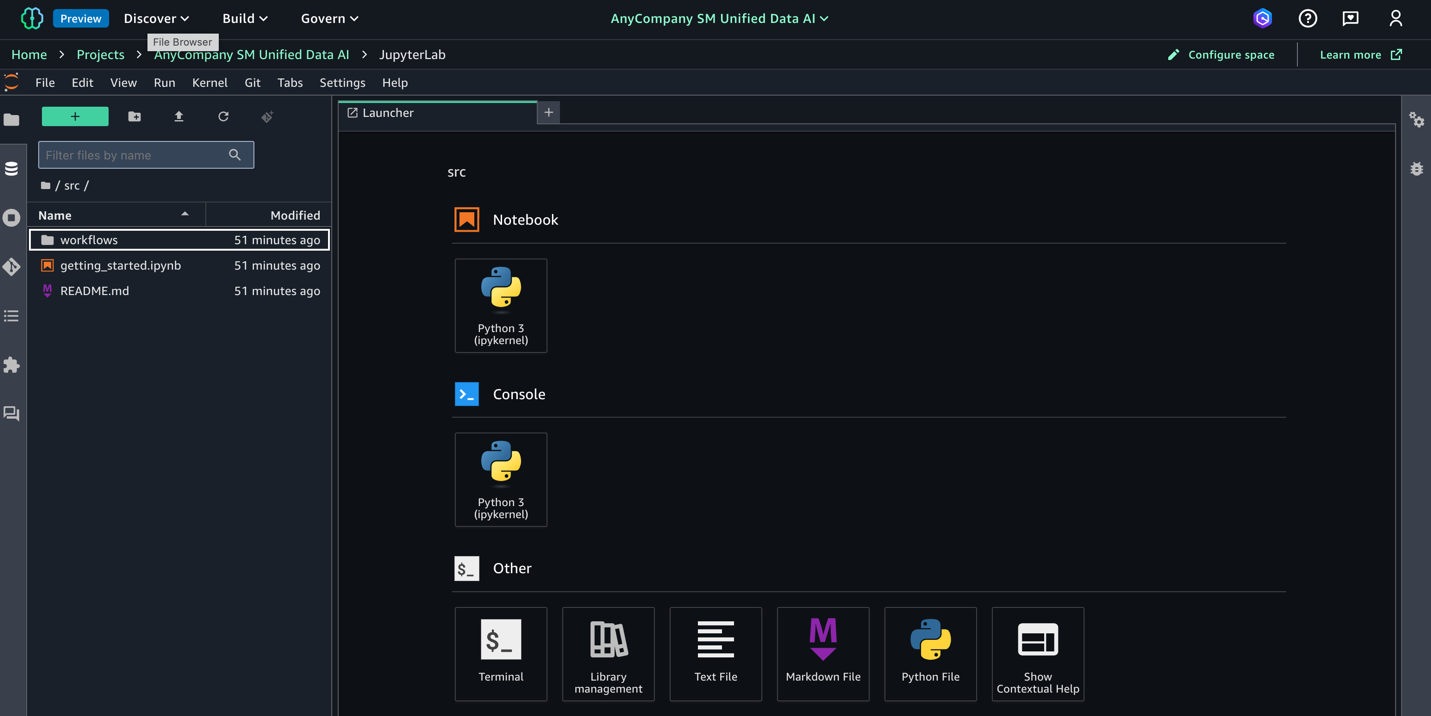Screen dimensions: 1431x716
Task: Open the Settings menu
Action: [342, 83]
